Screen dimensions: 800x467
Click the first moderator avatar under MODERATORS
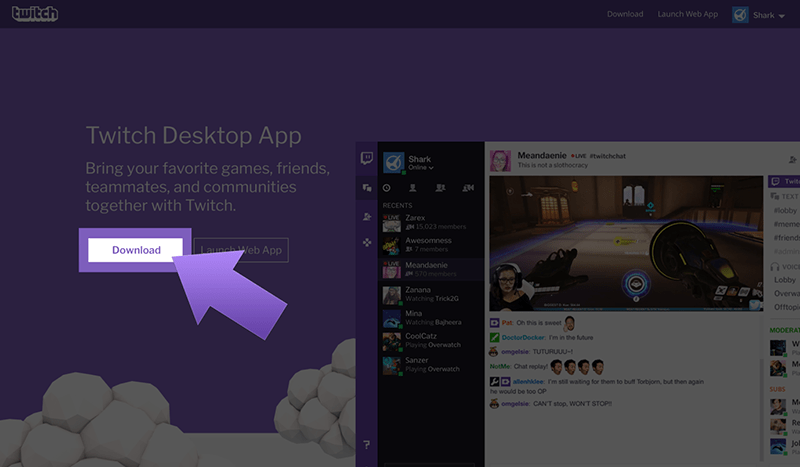tap(778, 348)
